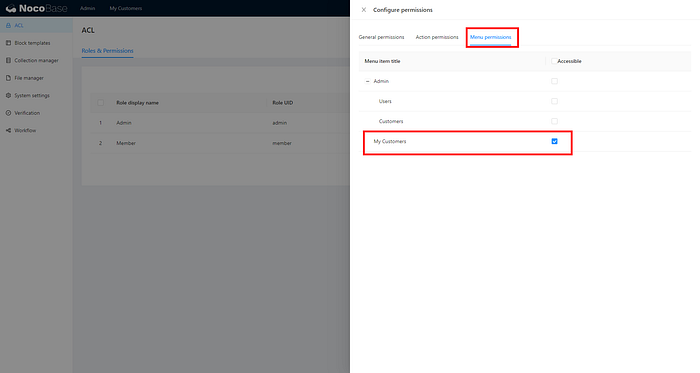Click the Verification check icon
Image resolution: width=700 pixels, height=373 pixels.
click(8, 113)
